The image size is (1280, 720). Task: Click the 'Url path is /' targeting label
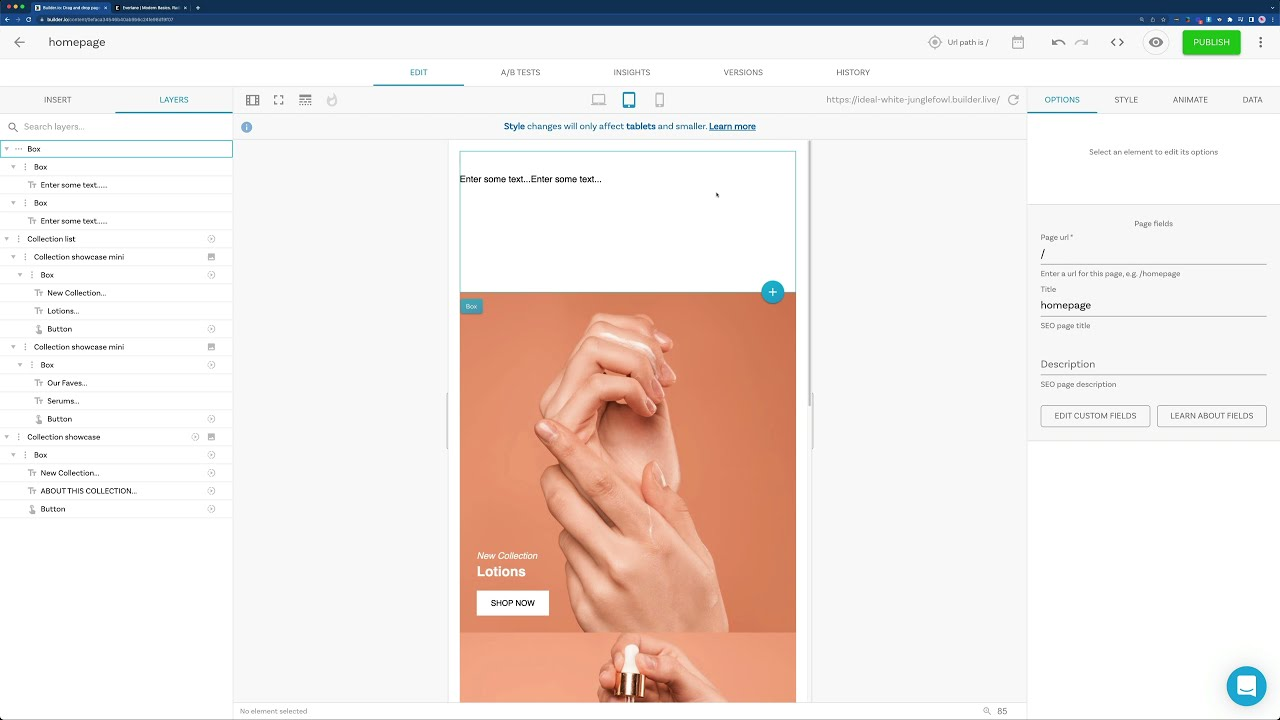967,42
